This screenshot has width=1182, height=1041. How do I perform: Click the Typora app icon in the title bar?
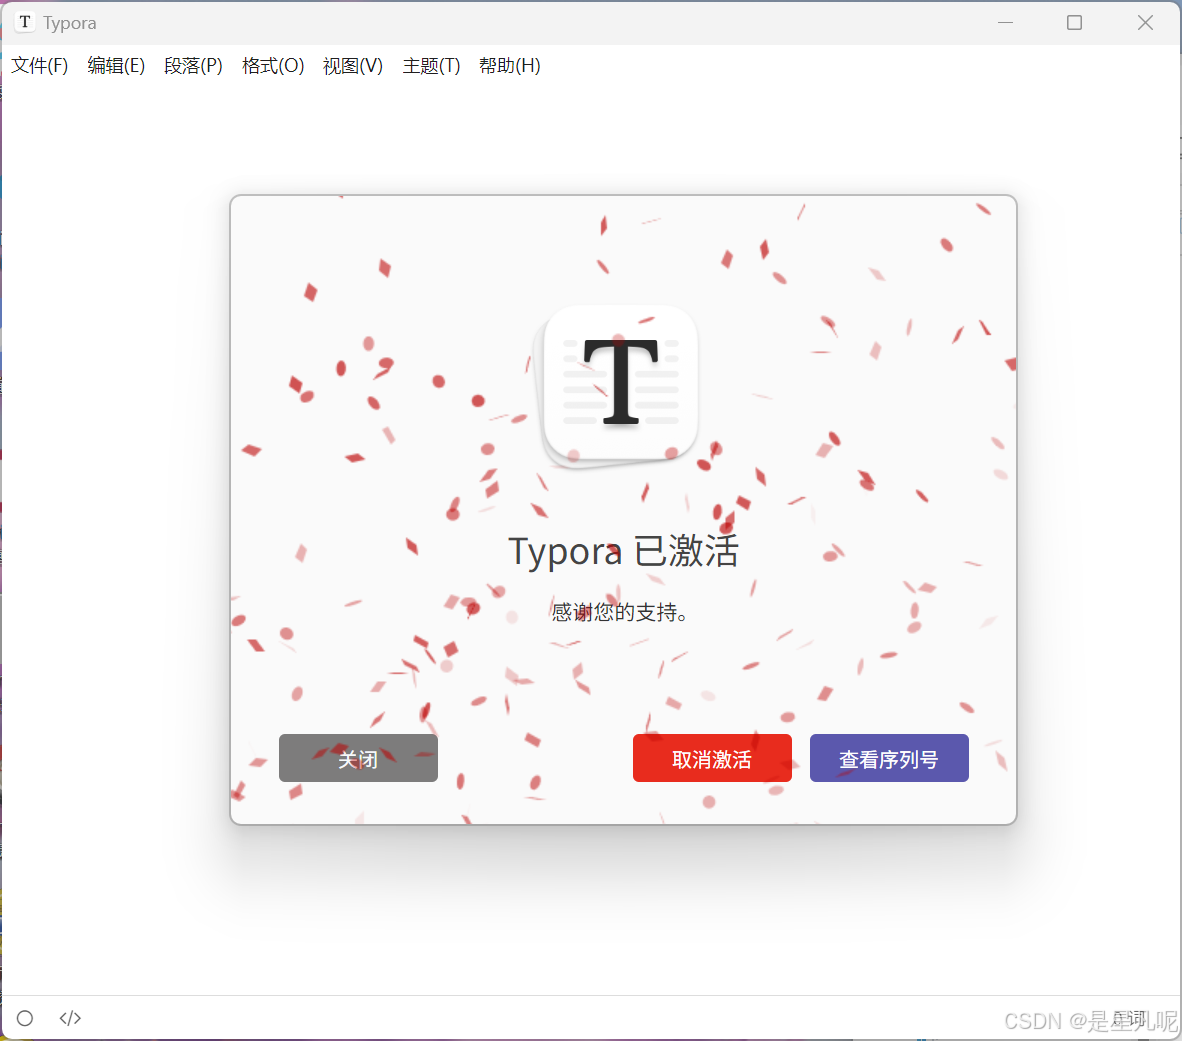tap(25, 22)
